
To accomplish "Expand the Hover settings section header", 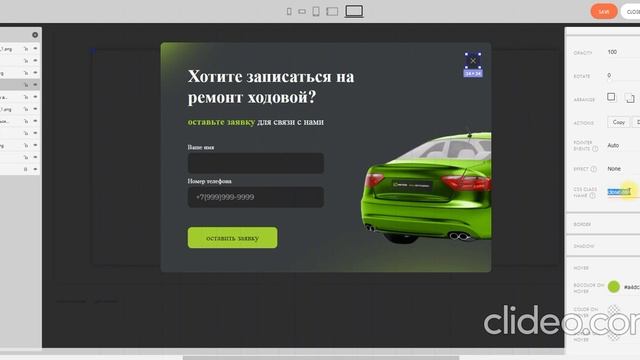I will click(602, 268).
